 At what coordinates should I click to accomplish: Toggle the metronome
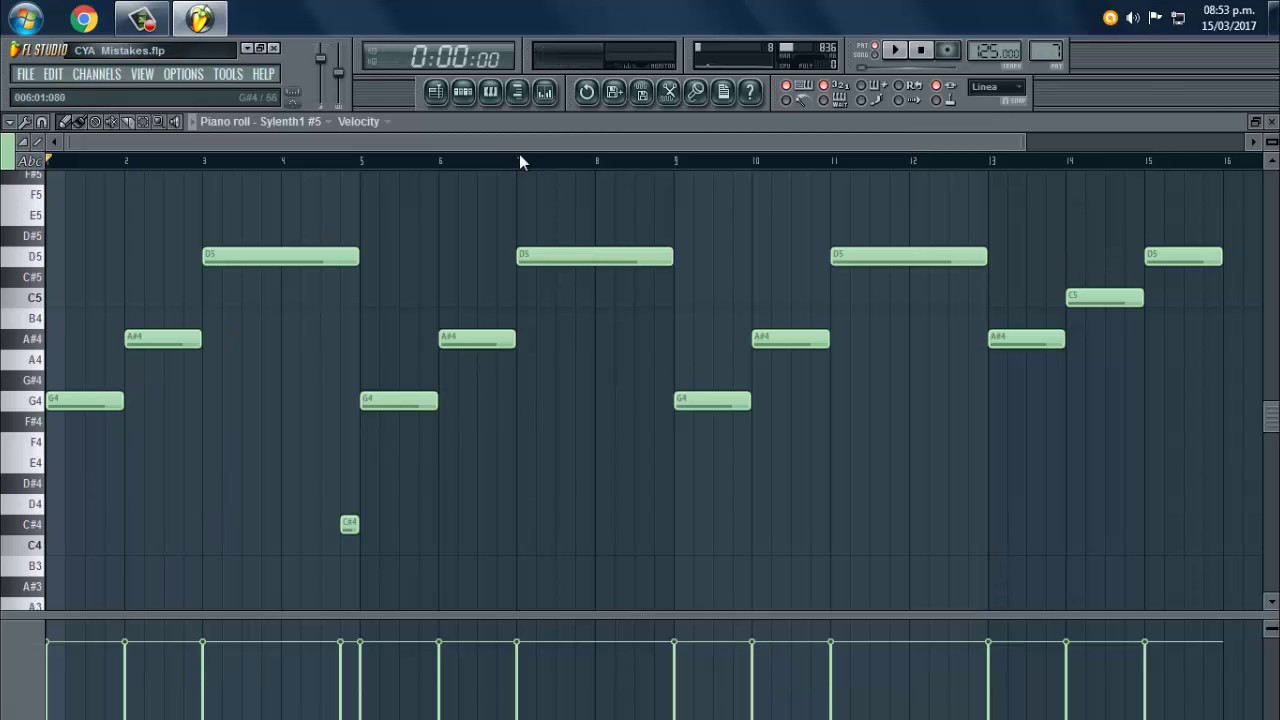tap(797, 100)
